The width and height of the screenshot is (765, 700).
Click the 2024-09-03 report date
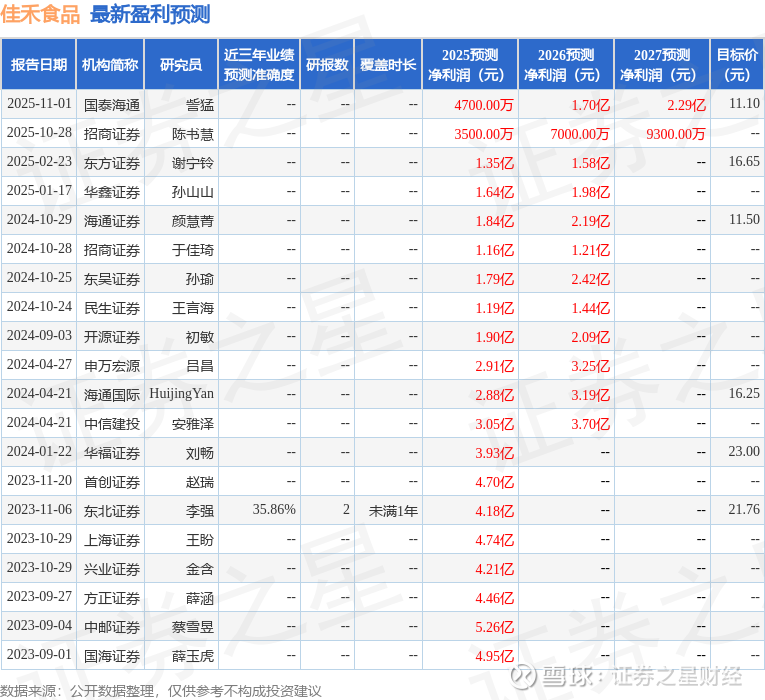39,336
